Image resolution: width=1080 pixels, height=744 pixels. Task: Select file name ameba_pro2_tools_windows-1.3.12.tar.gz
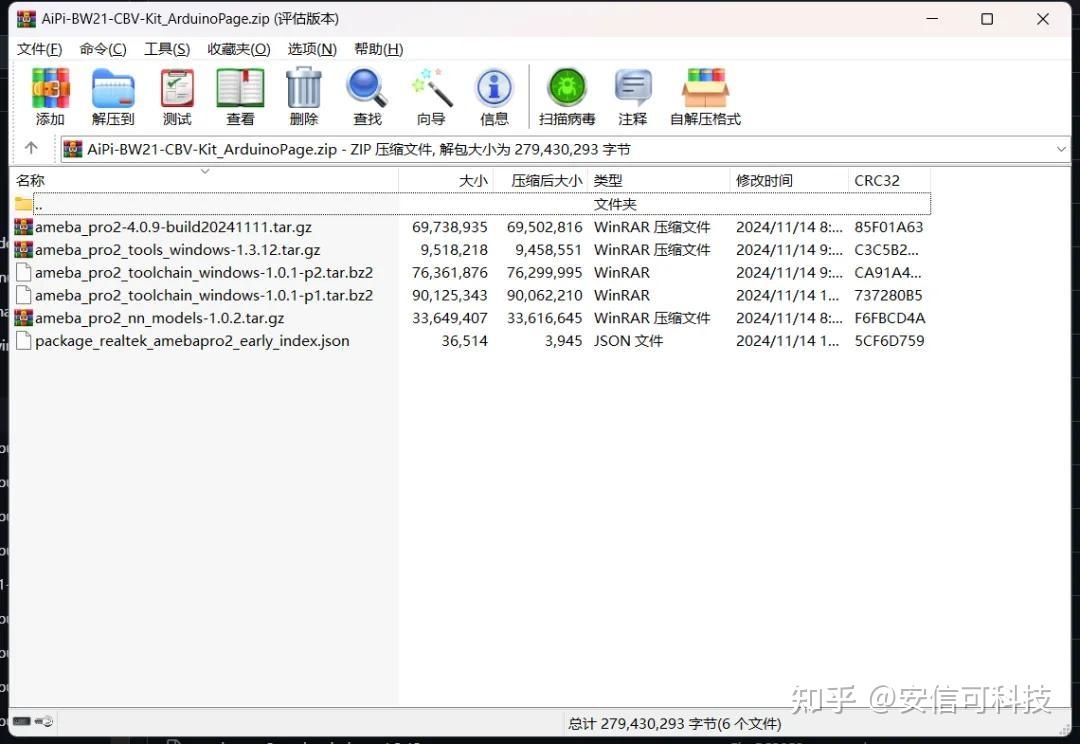tap(177, 249)
